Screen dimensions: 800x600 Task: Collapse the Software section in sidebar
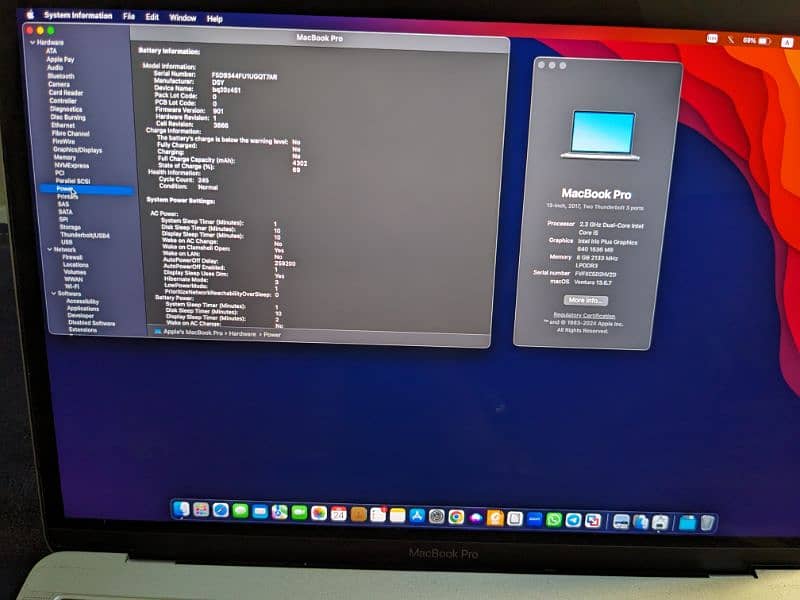tap(53, 293)
